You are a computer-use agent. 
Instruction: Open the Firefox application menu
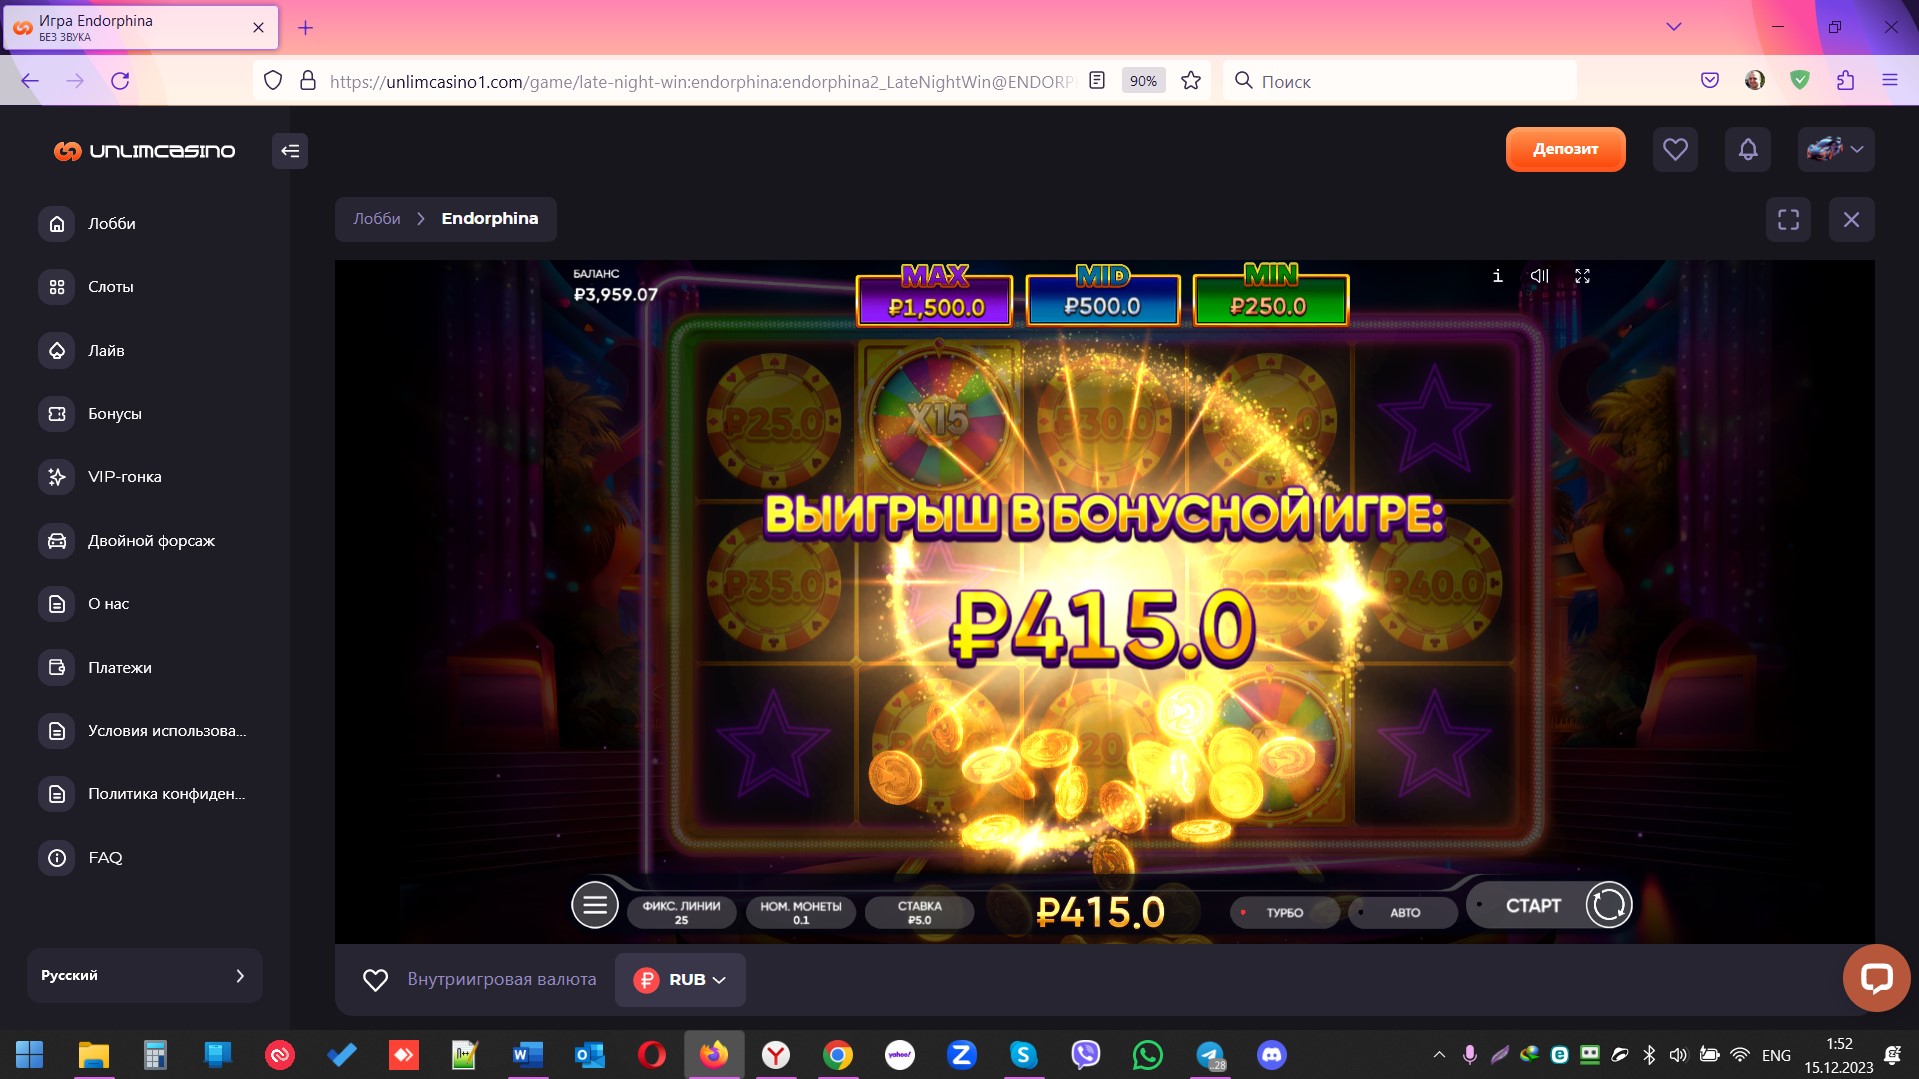pos(1890,81)
